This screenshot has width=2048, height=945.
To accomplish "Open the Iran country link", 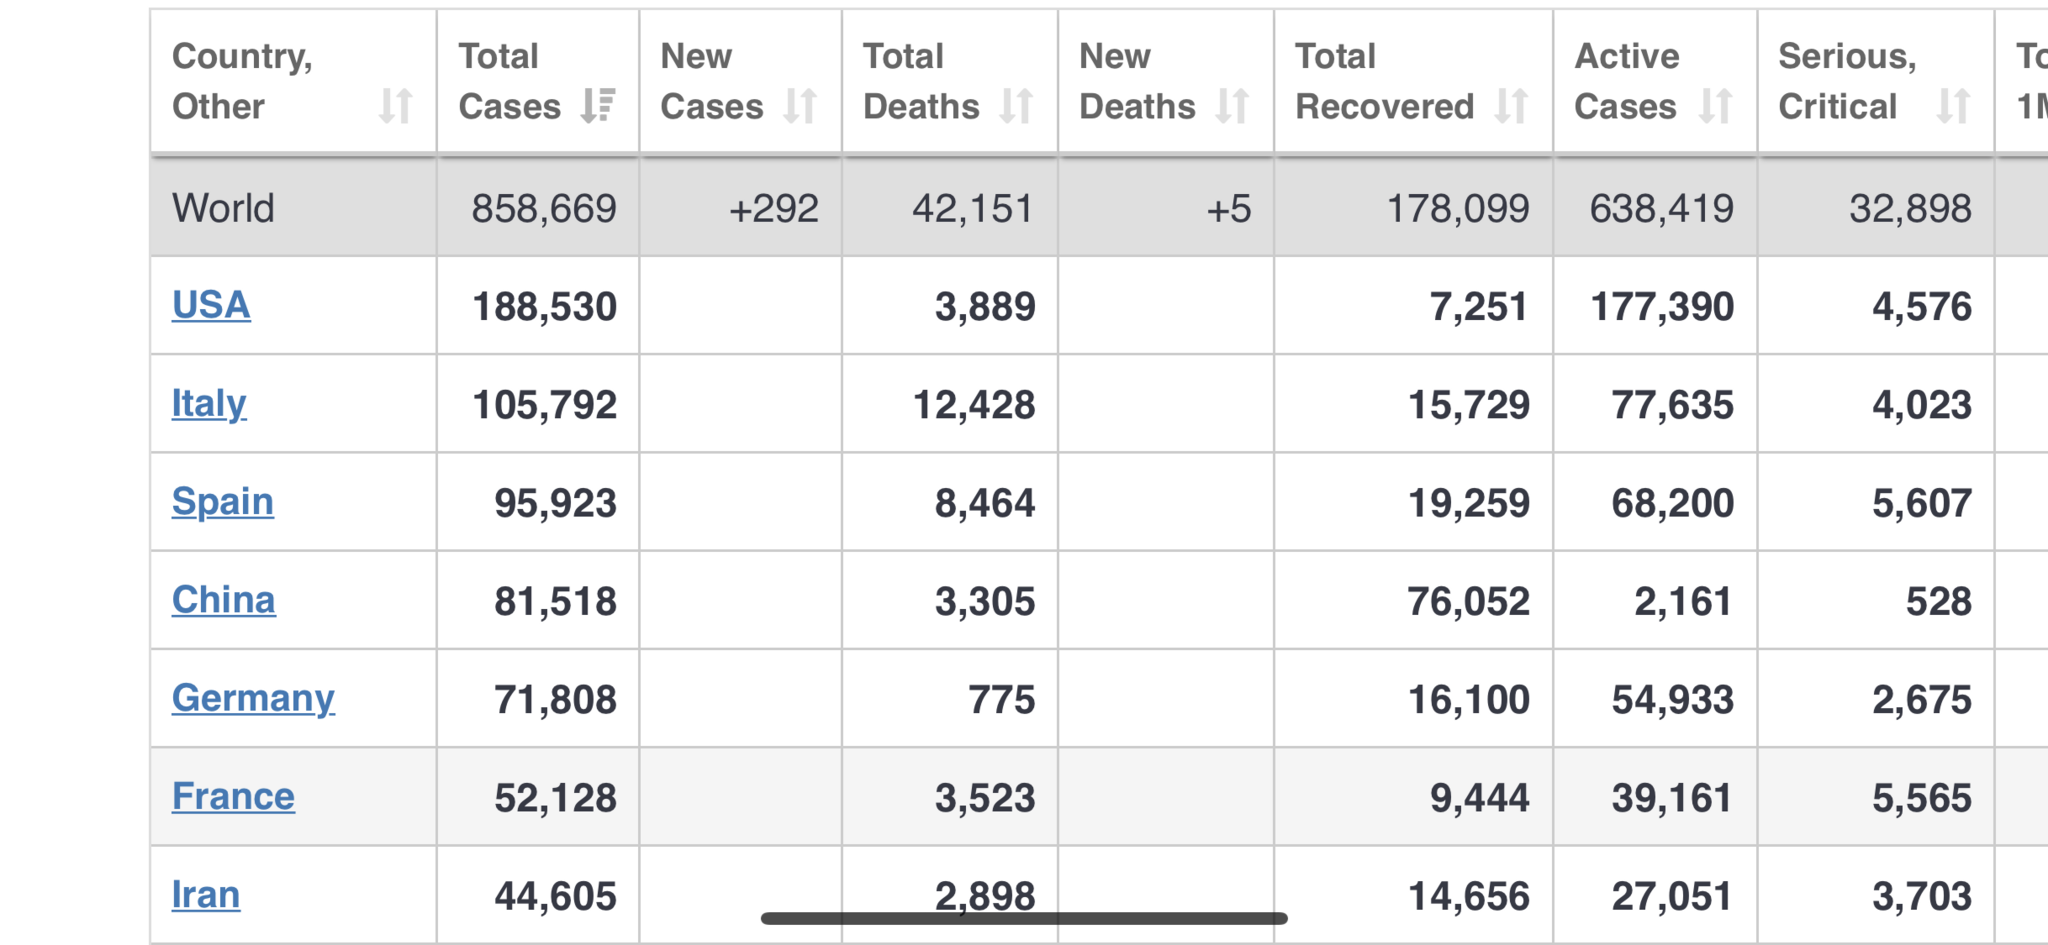I will click(x=206, y=894).
